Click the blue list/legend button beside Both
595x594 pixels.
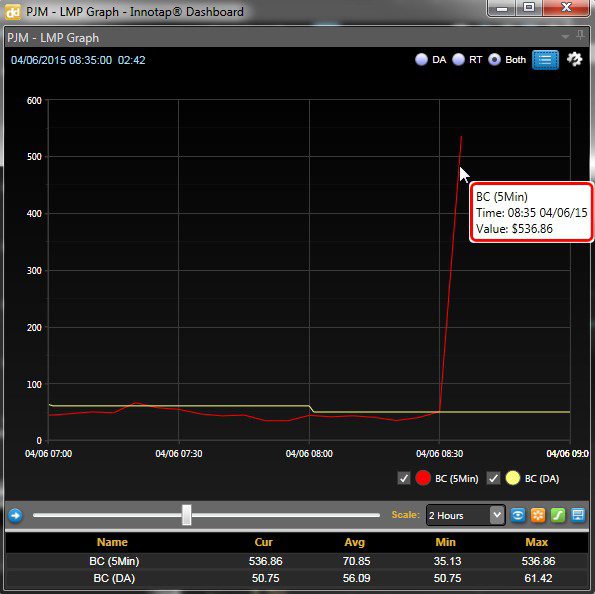[545, 60]
